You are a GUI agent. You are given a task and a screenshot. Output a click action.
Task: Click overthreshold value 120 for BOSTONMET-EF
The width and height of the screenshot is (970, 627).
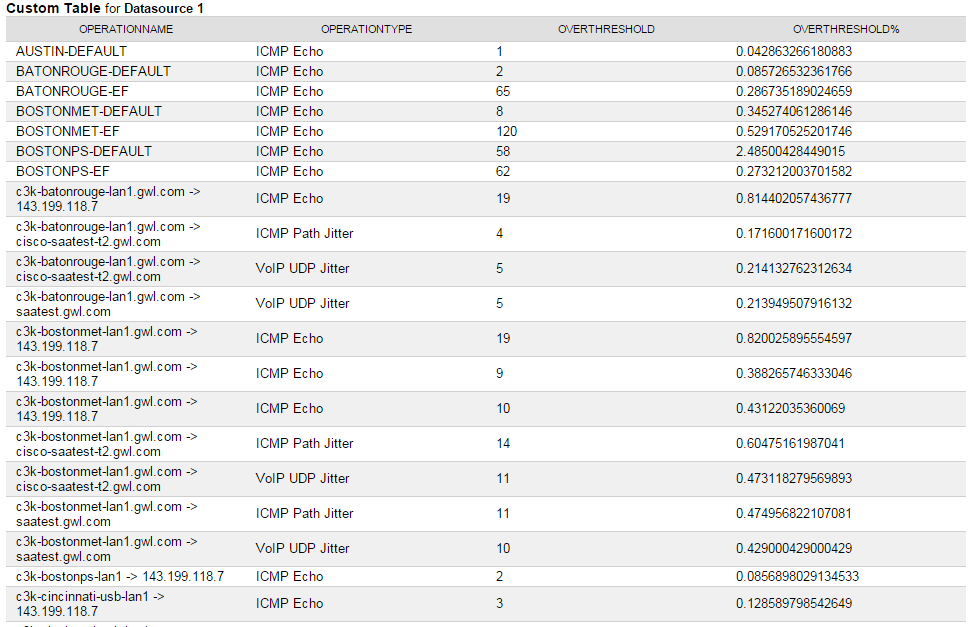(506, 132)
